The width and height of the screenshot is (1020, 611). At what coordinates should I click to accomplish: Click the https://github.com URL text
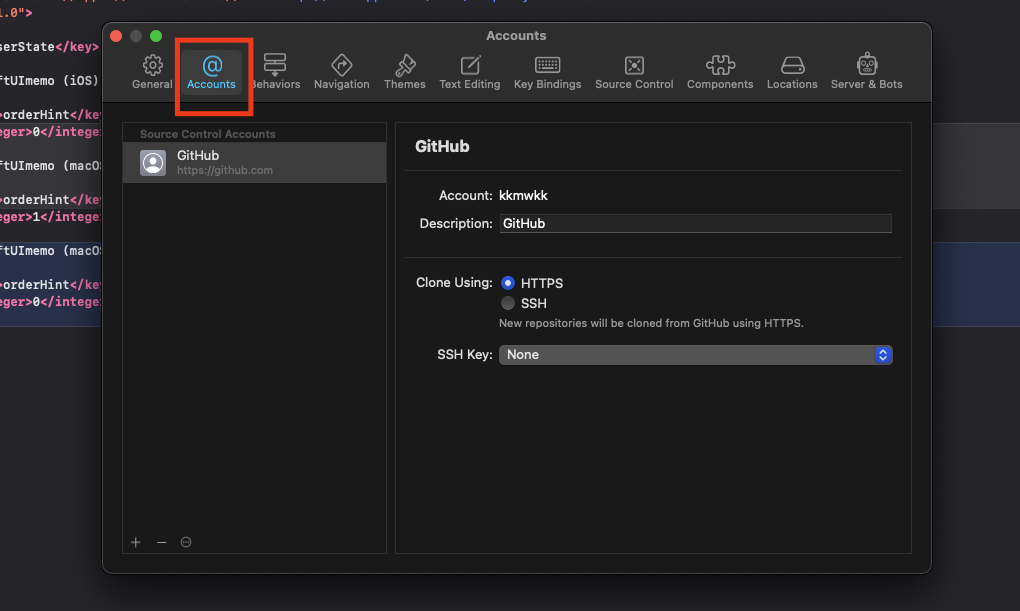[224, 170]
